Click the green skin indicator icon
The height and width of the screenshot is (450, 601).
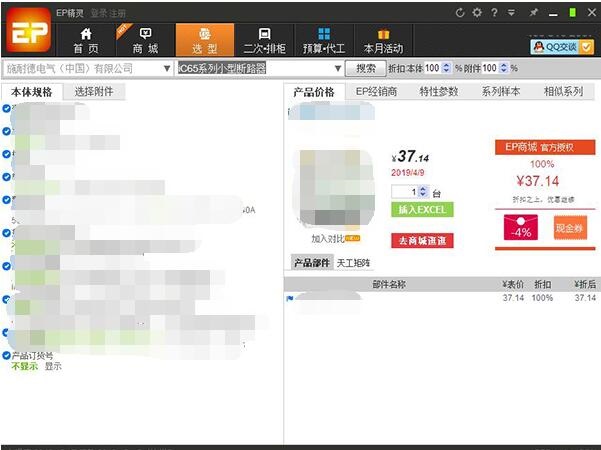click(x=572, y=13)
